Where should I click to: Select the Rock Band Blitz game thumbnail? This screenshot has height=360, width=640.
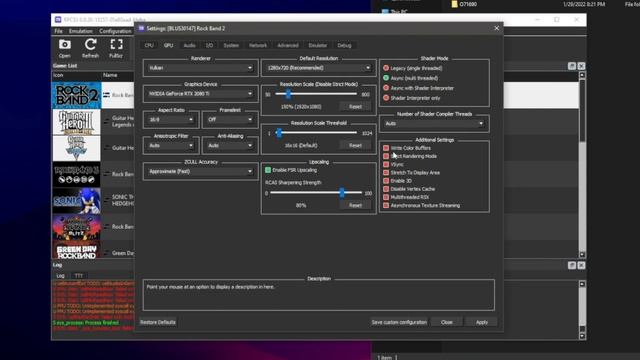[76, 227]
